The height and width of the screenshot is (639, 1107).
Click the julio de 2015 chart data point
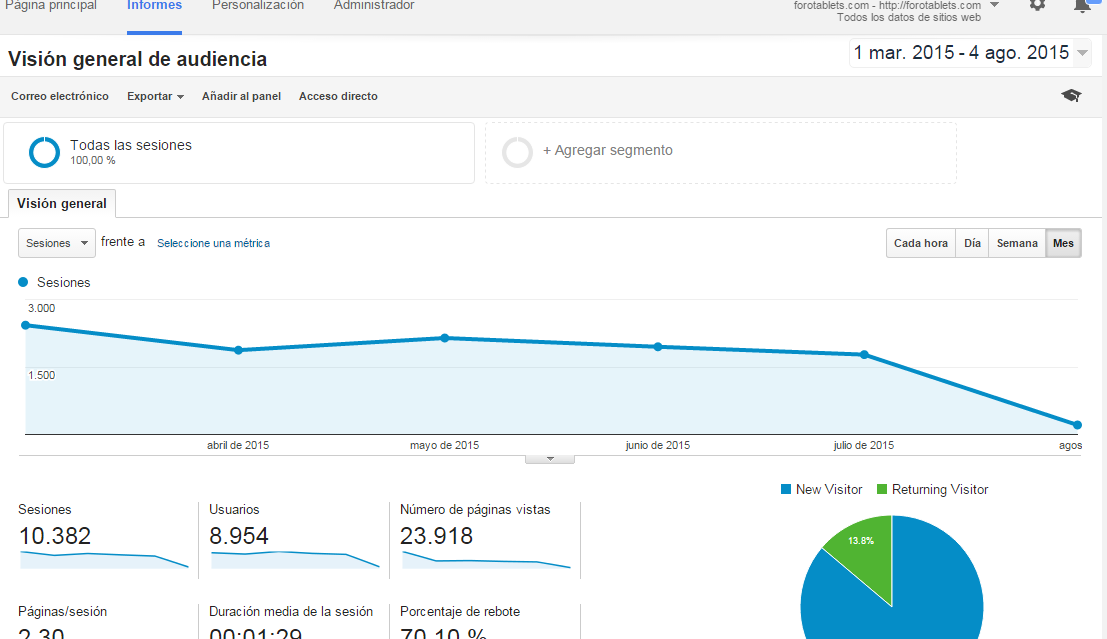pyautogui.click(x=864, y=354)
